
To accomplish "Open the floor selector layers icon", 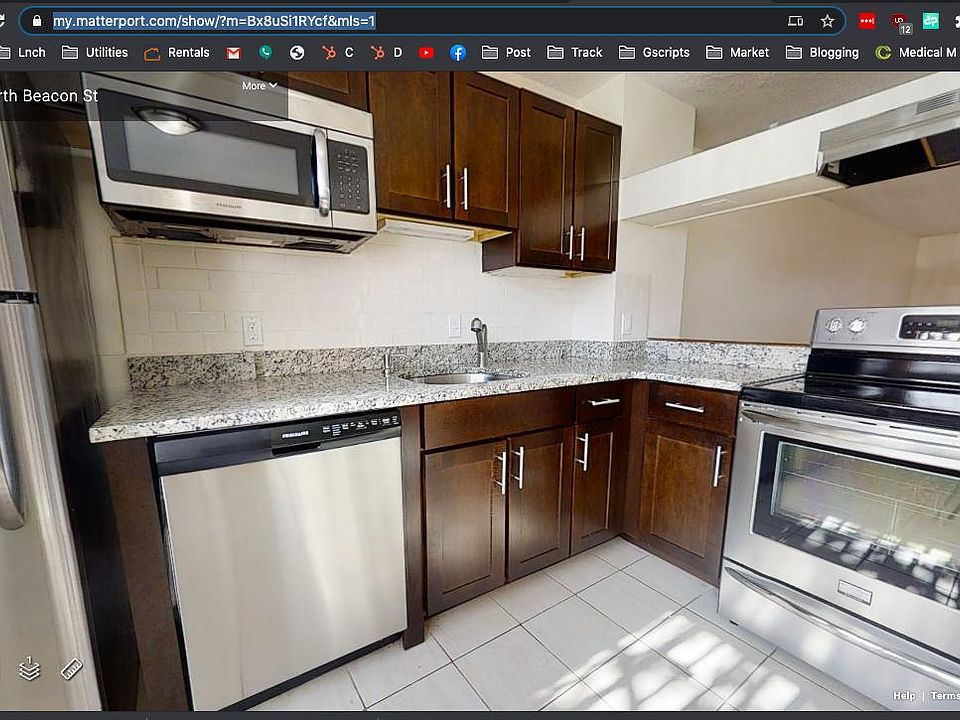I will [x=29, y=669].
